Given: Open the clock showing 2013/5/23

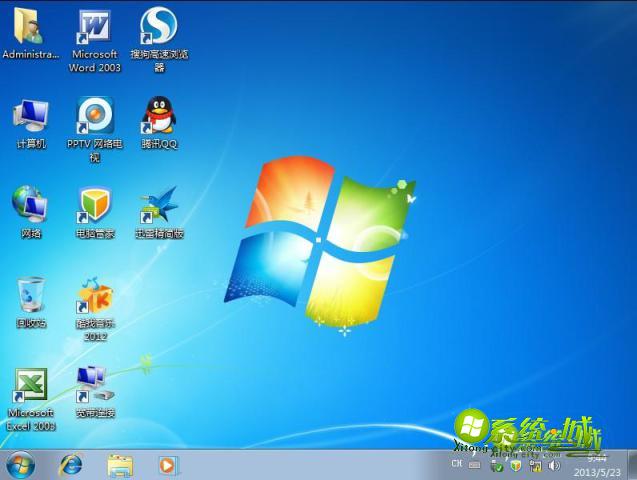Looking at the screenshot, I should 597,465.
